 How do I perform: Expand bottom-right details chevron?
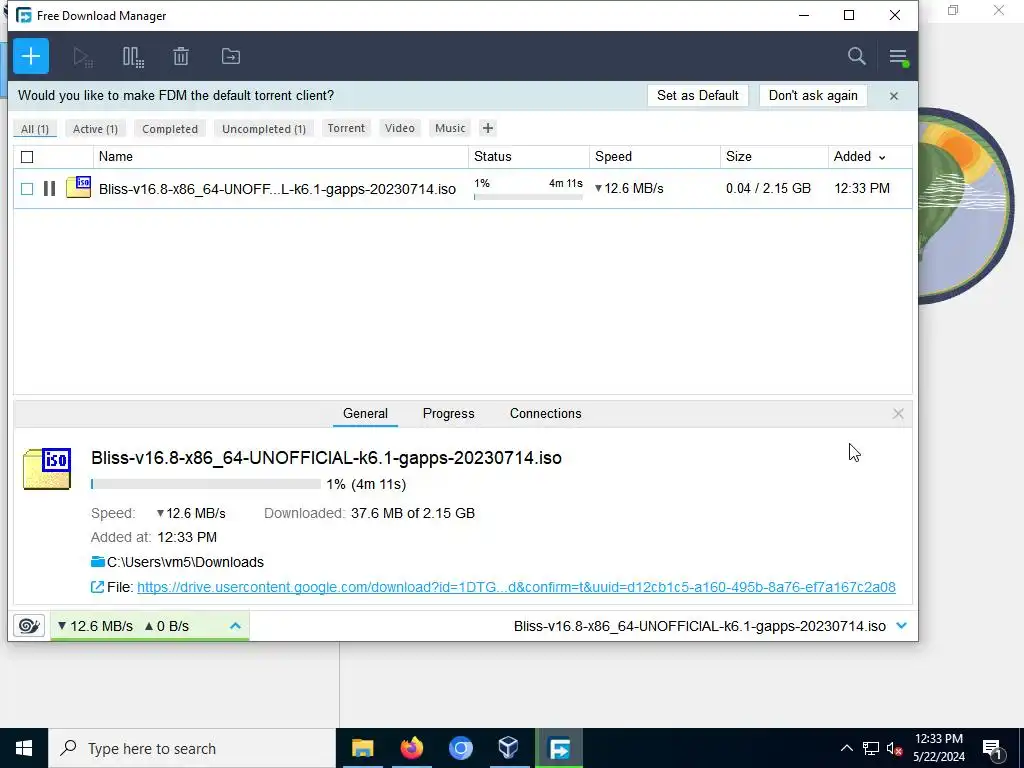(902, 626)
